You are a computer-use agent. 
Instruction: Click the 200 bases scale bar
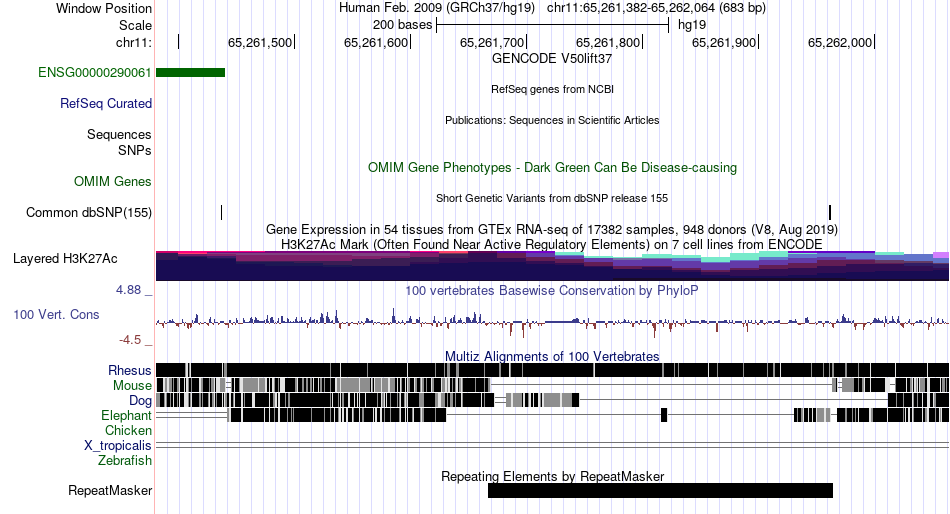click(552, 25)
